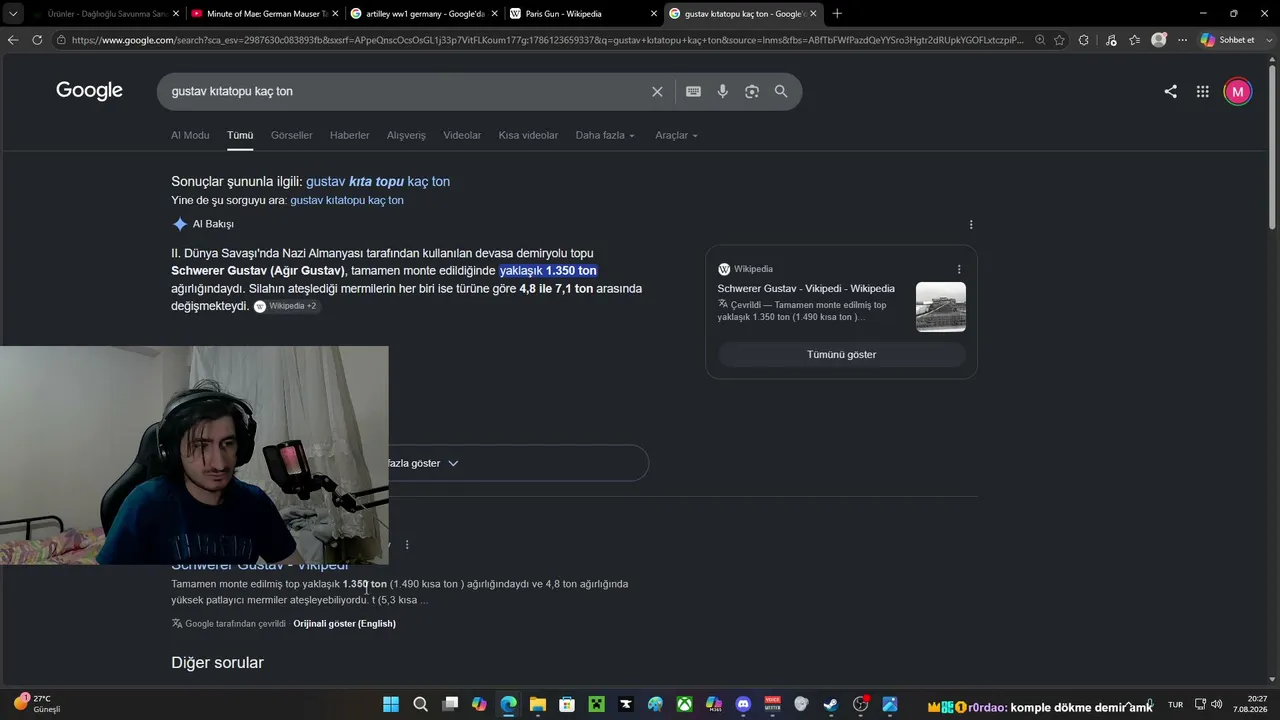Switch to the Minute of Mae YouTube tab
1280x720 pixels.
pos(265,14)
